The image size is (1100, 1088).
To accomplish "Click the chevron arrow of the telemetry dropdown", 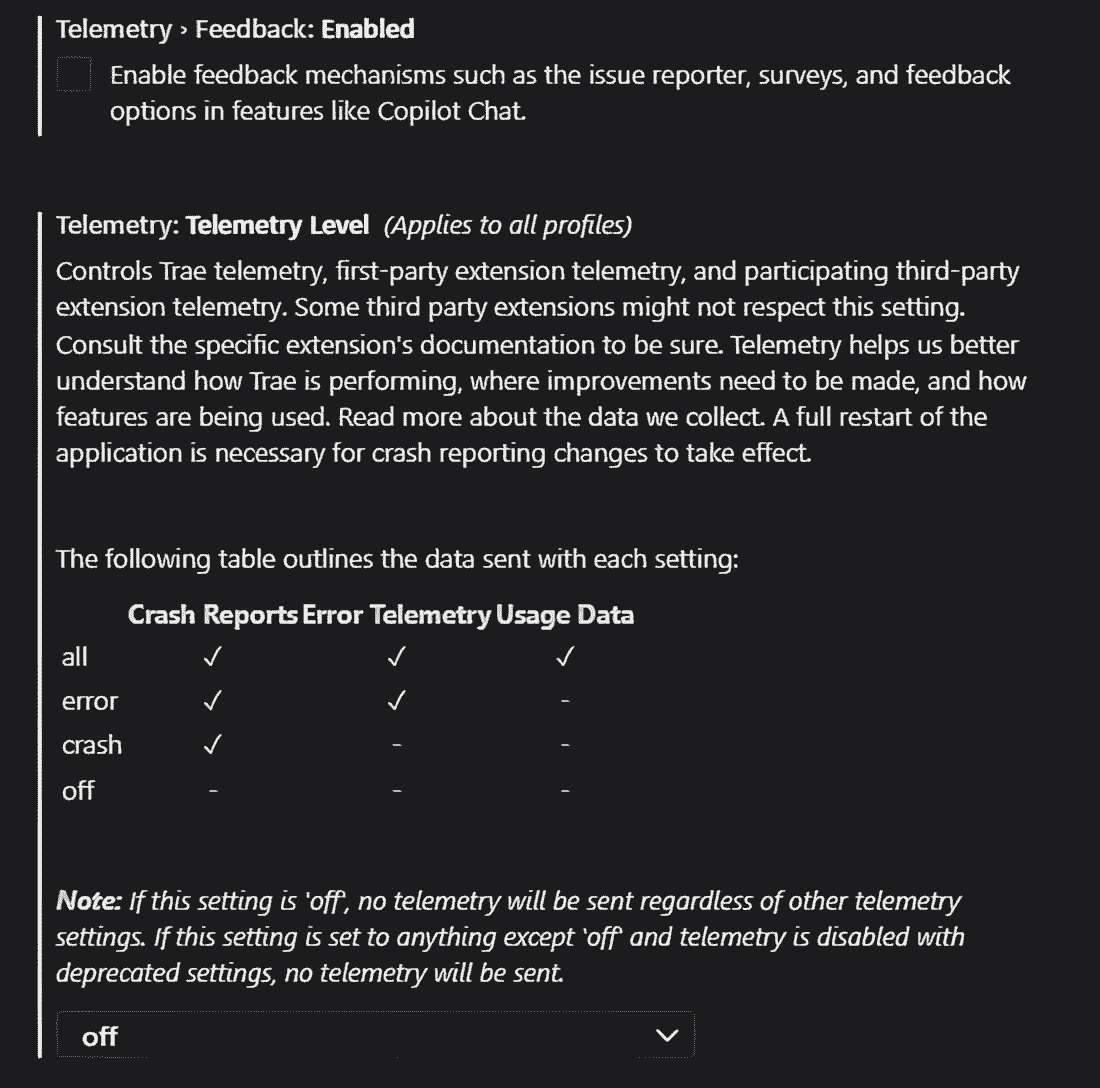I will pos(666,1036).
